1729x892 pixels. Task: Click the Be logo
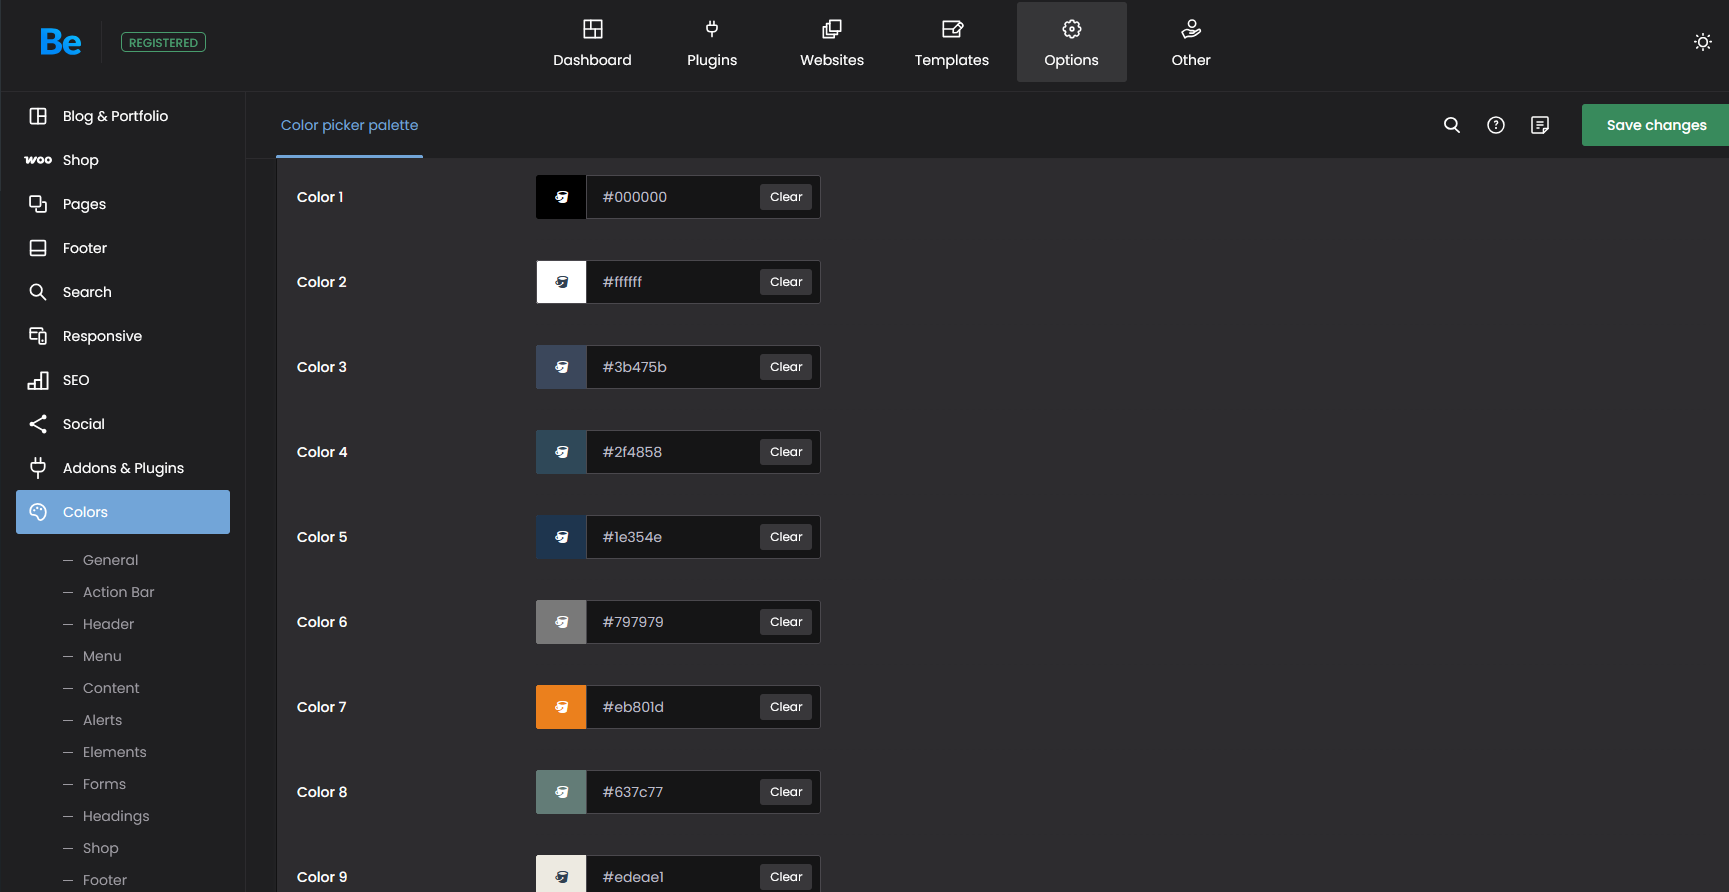(x=60, y=42)
